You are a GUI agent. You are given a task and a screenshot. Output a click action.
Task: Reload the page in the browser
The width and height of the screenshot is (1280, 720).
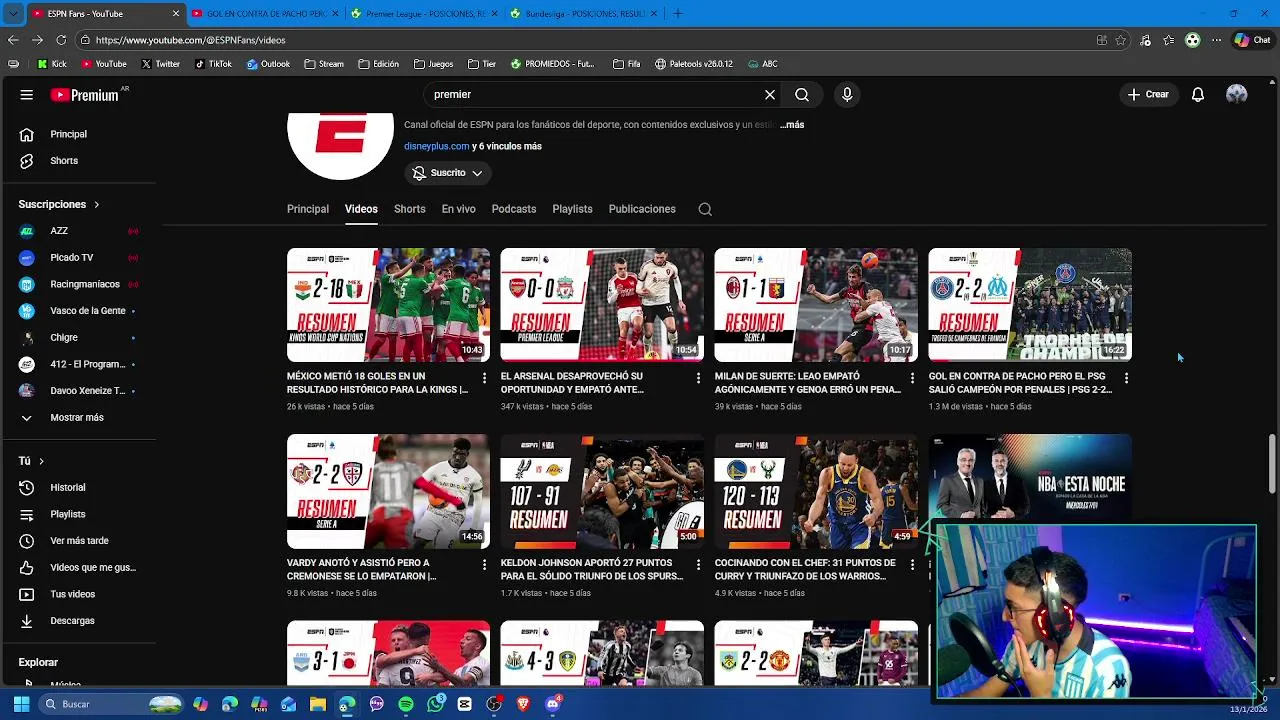click(61, 40)
